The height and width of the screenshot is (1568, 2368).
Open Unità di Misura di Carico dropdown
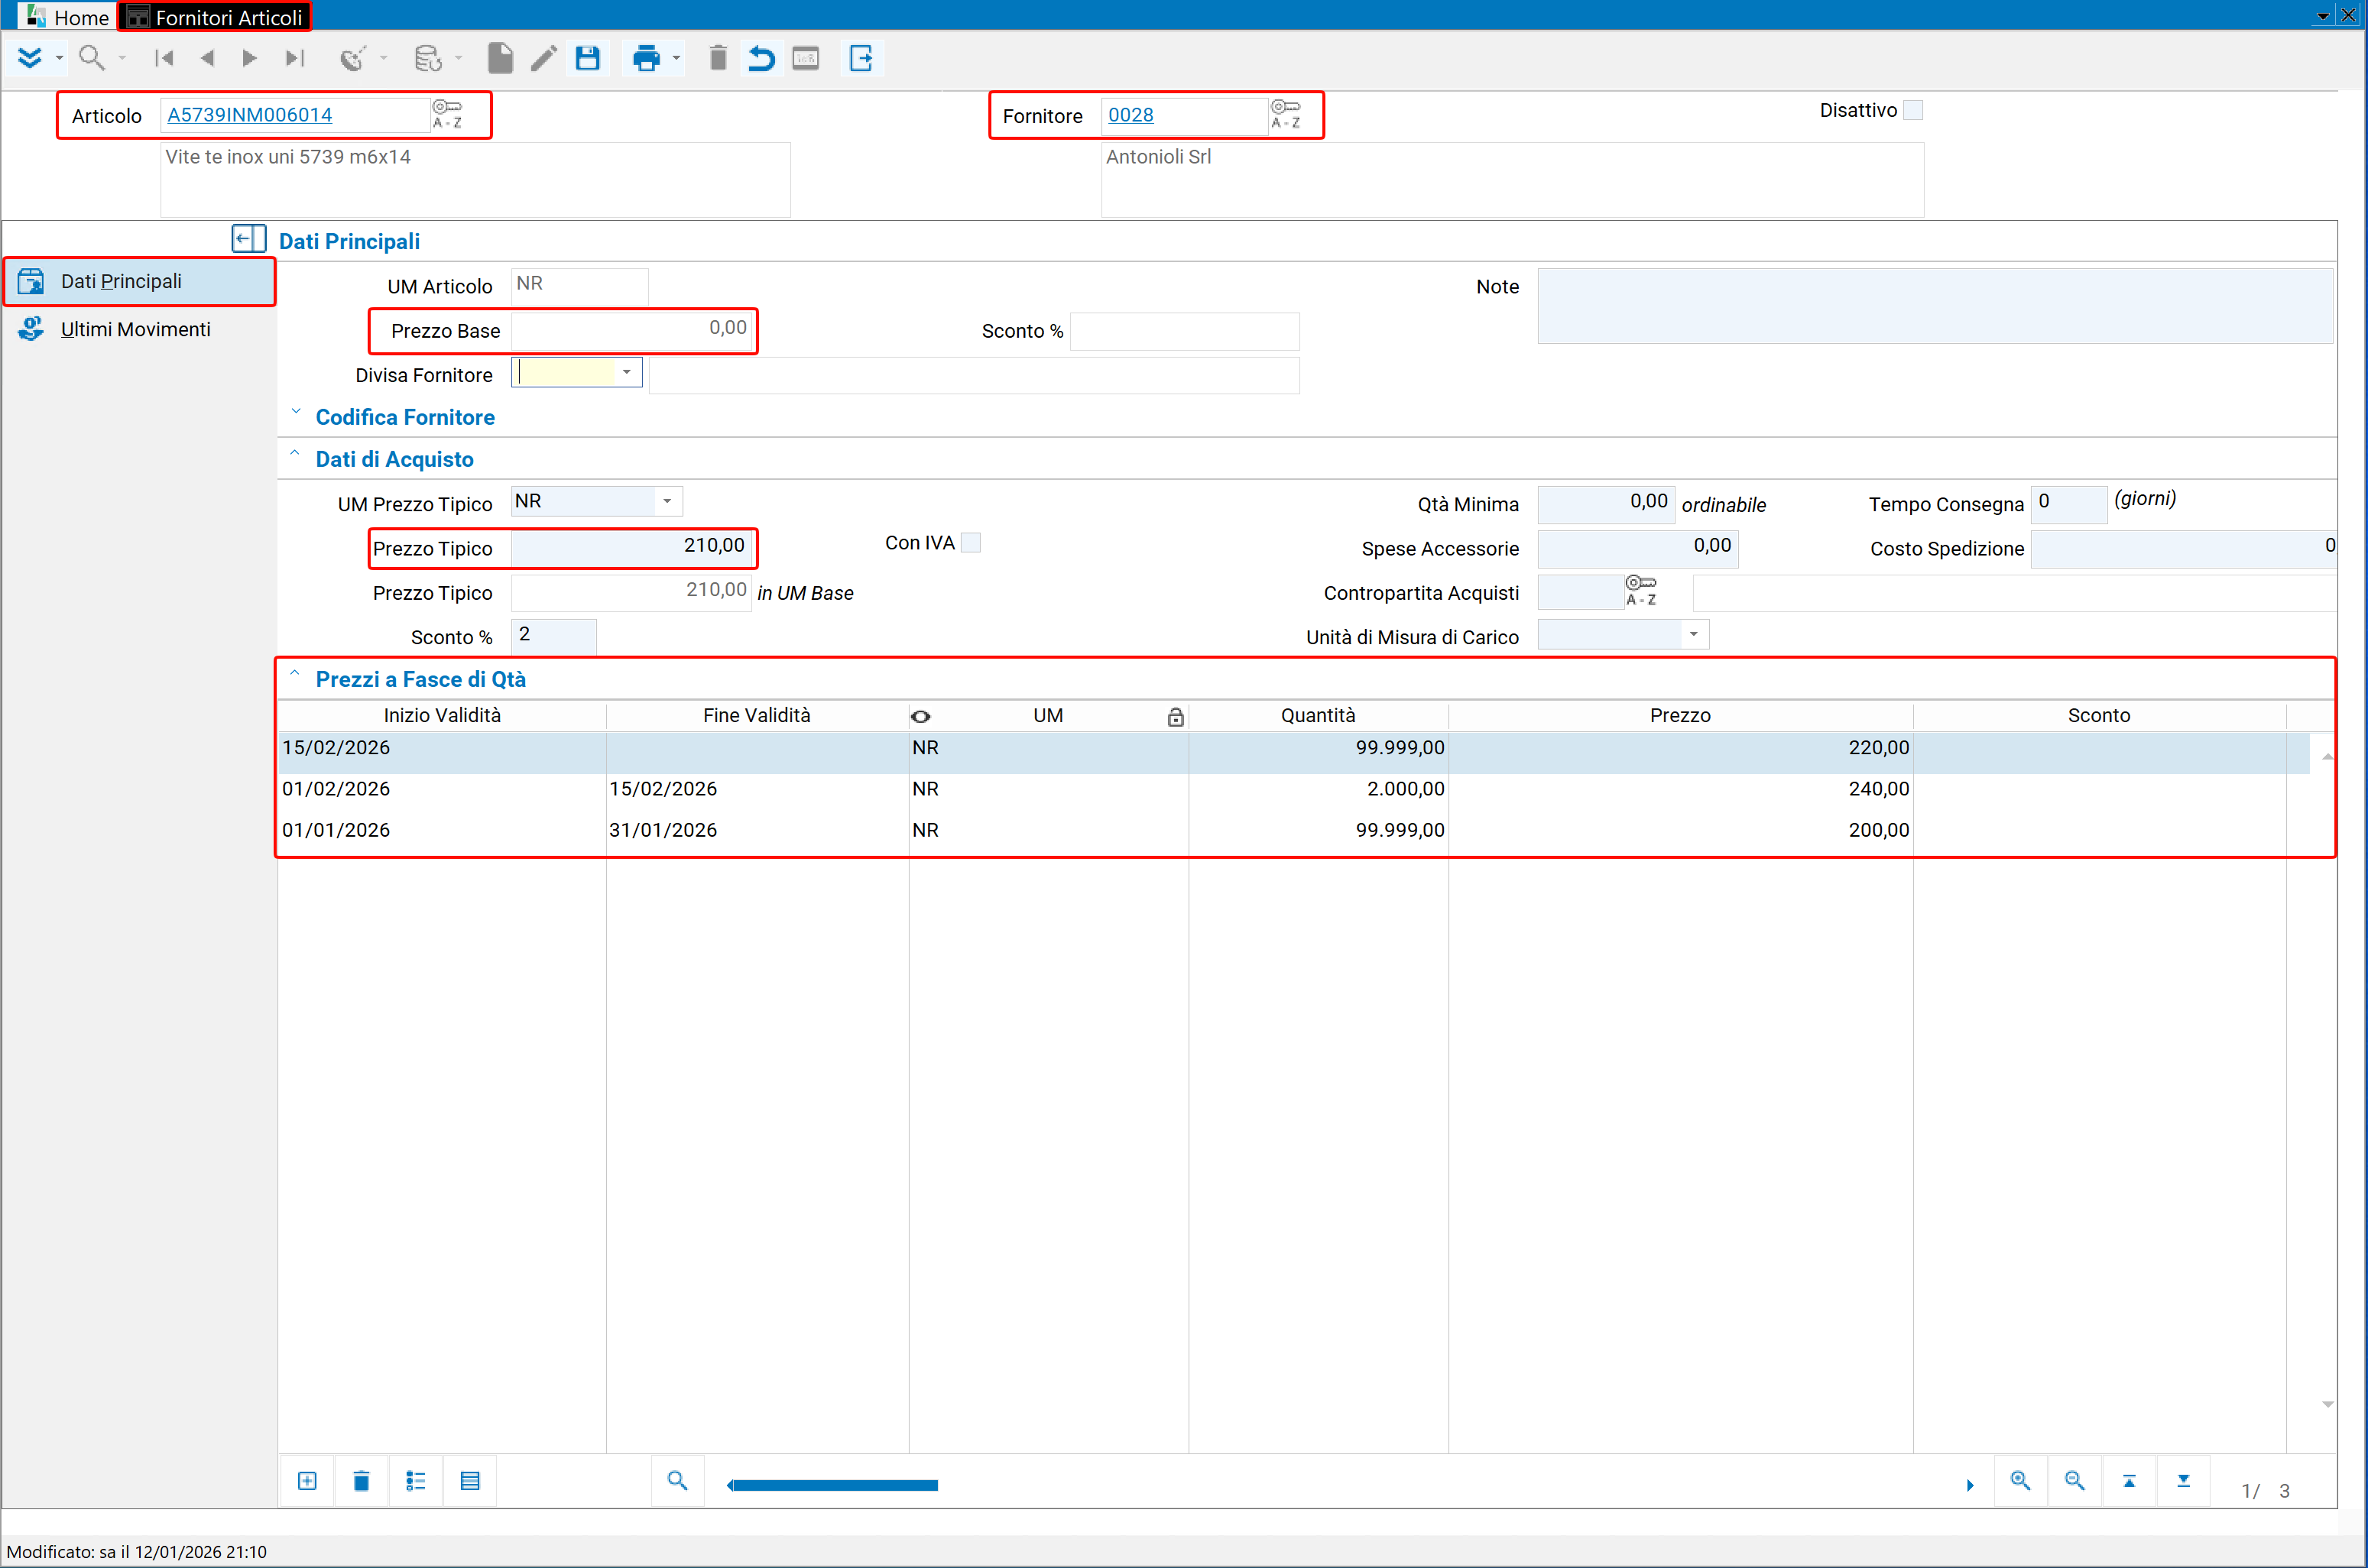(x=1693, y=634)
